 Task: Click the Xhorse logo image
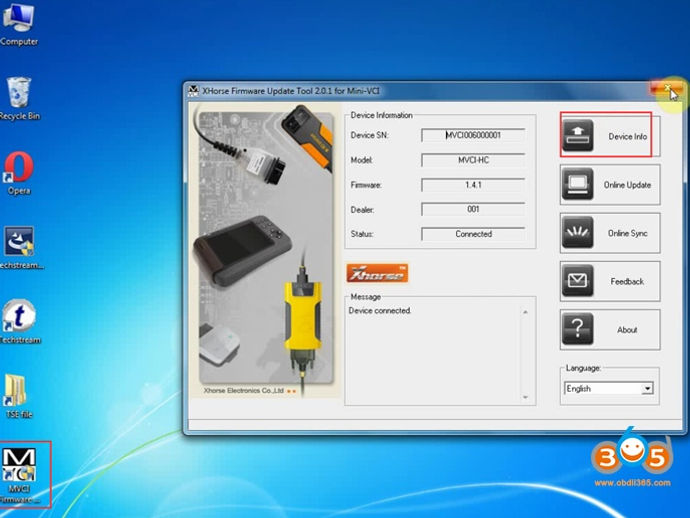[x=377, y=273]
